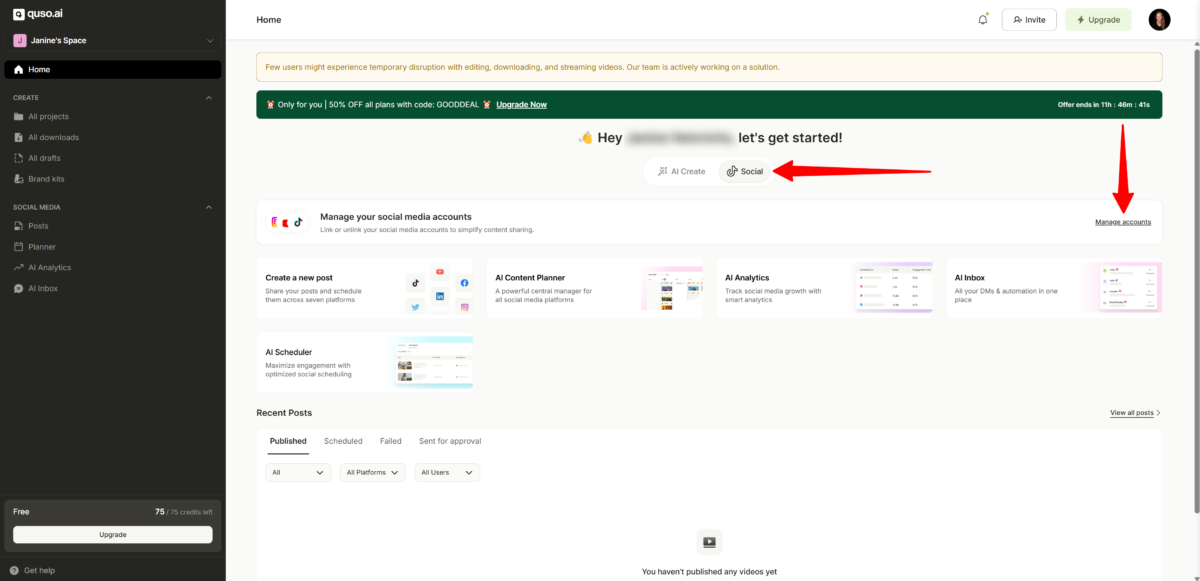Click the Upgrade Now link

[x=521, y=105]
